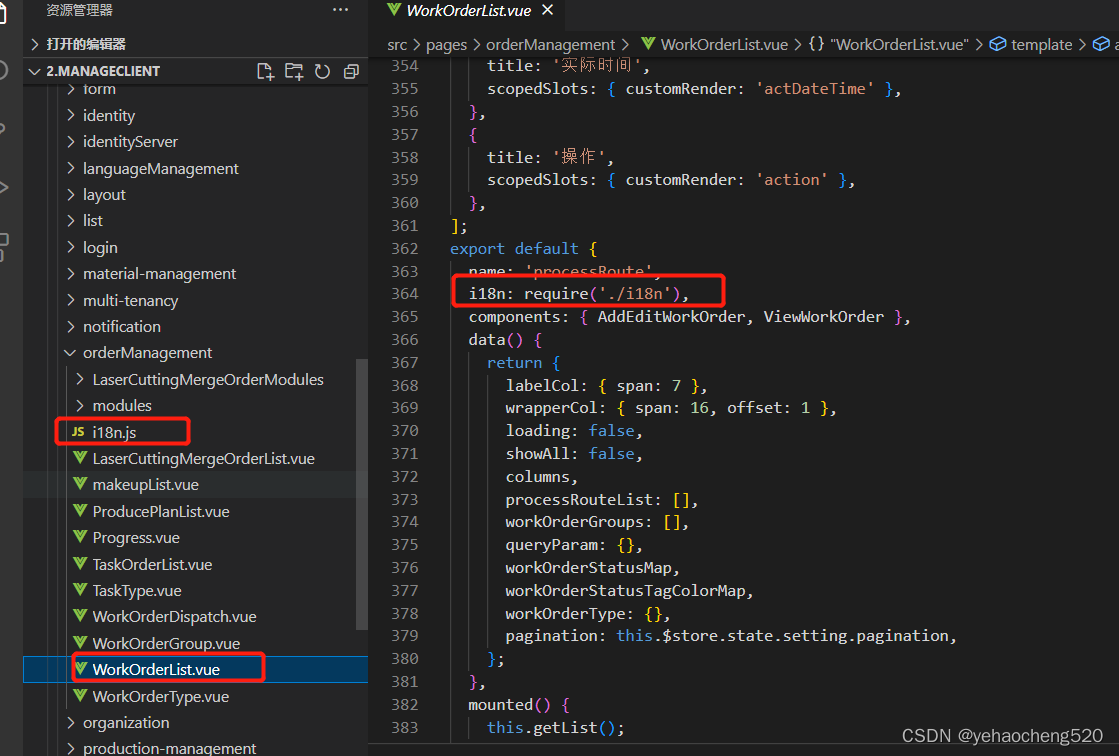This screenshot has width=1119, height=756.
Task: Click the explorer tree scrollbar
Action: tap(362, 494)
